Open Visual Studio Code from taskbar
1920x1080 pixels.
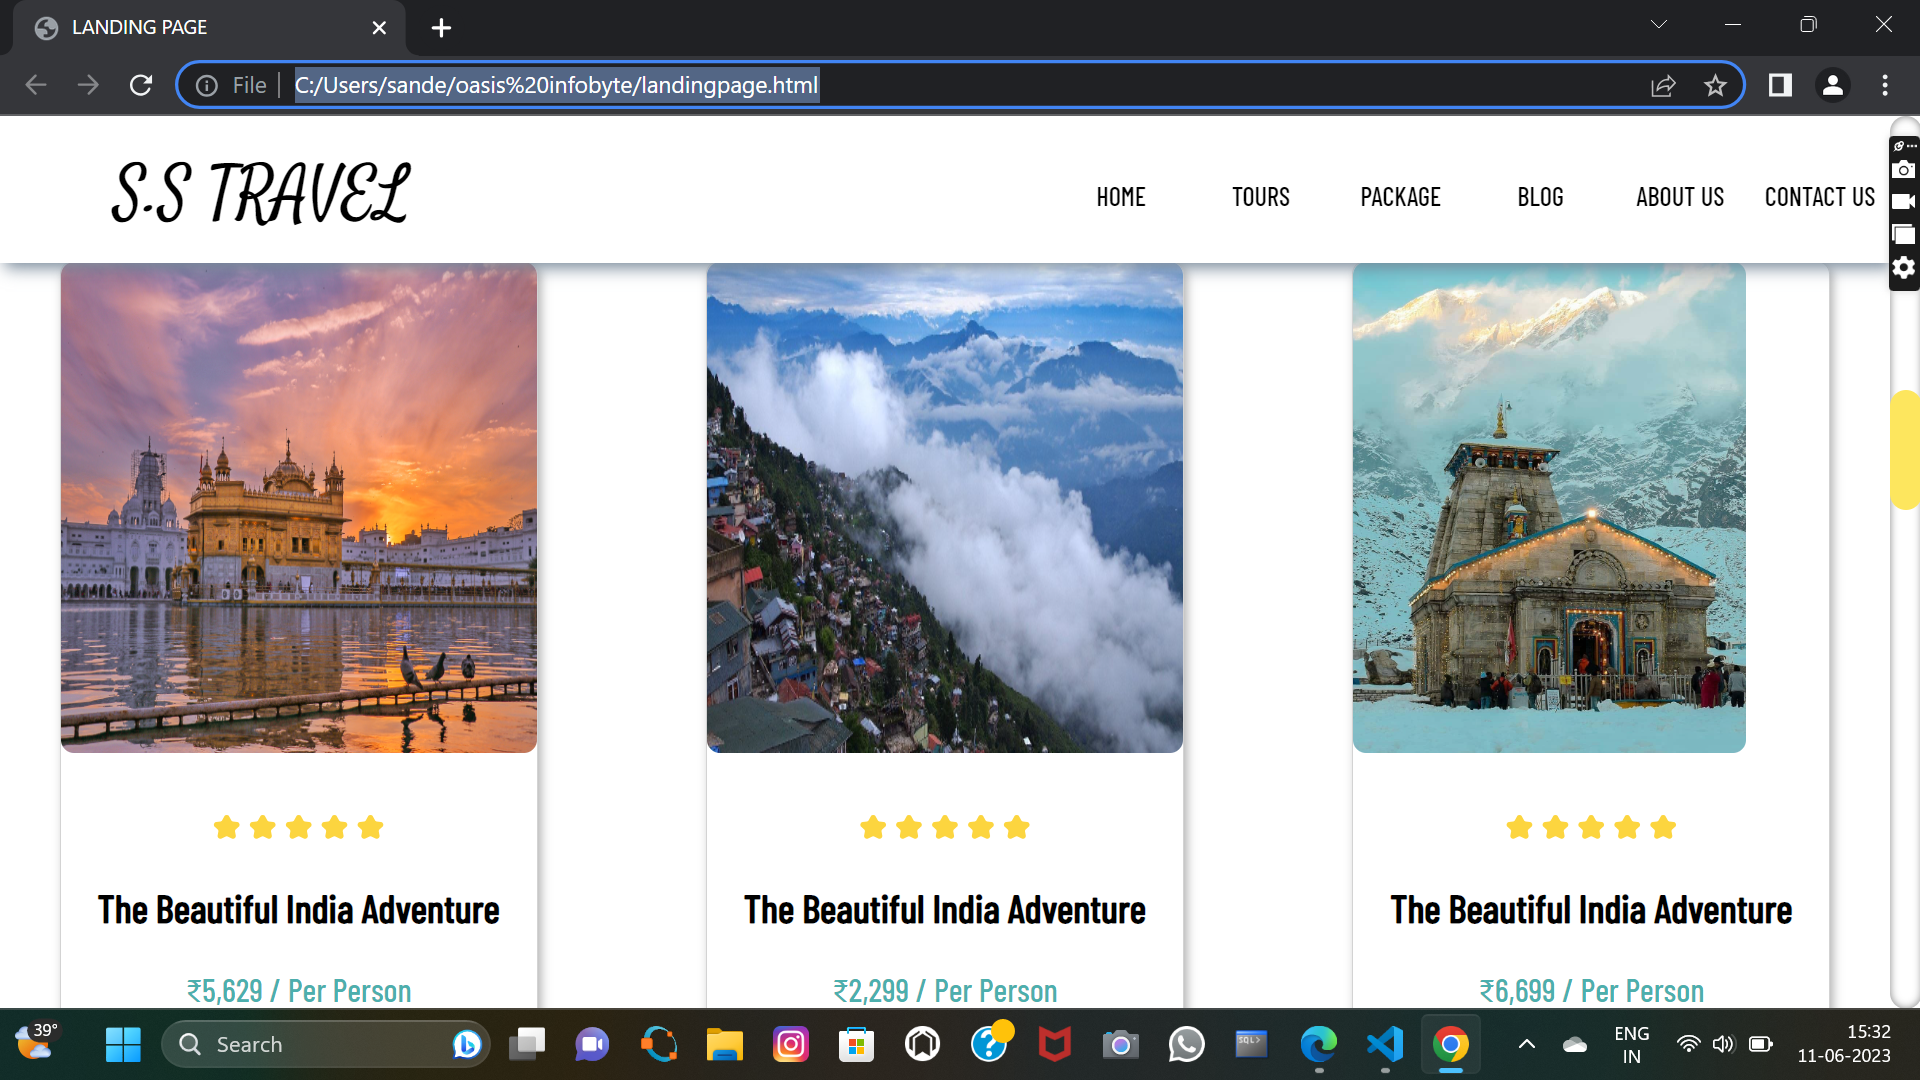[1385, 1045]
